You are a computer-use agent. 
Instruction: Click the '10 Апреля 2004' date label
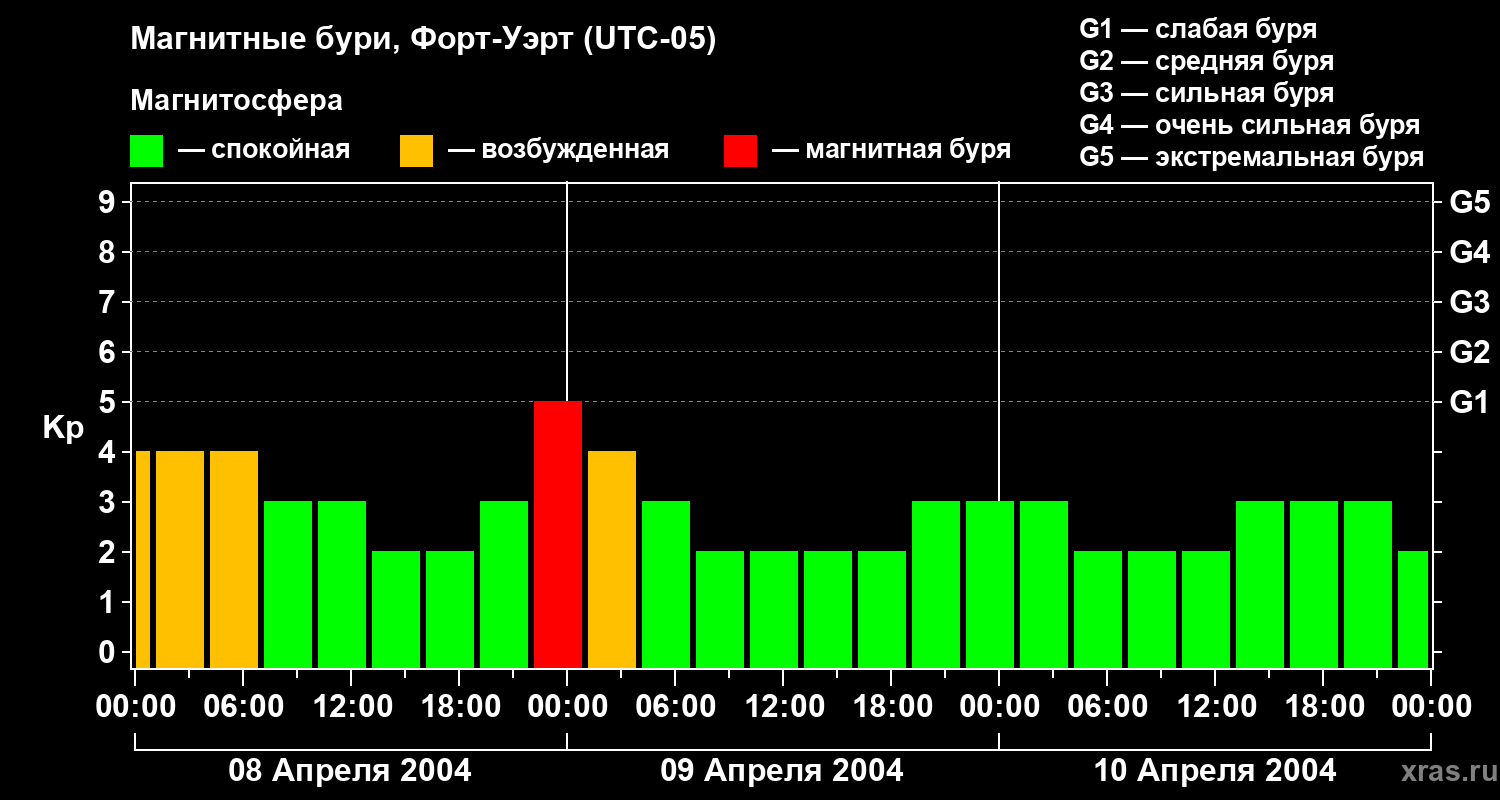1215,770
